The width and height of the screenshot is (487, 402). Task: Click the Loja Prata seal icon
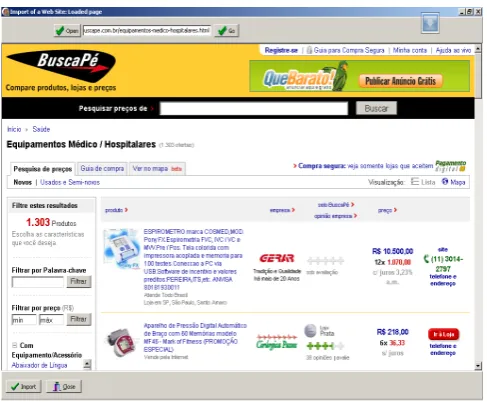[310, 331]
